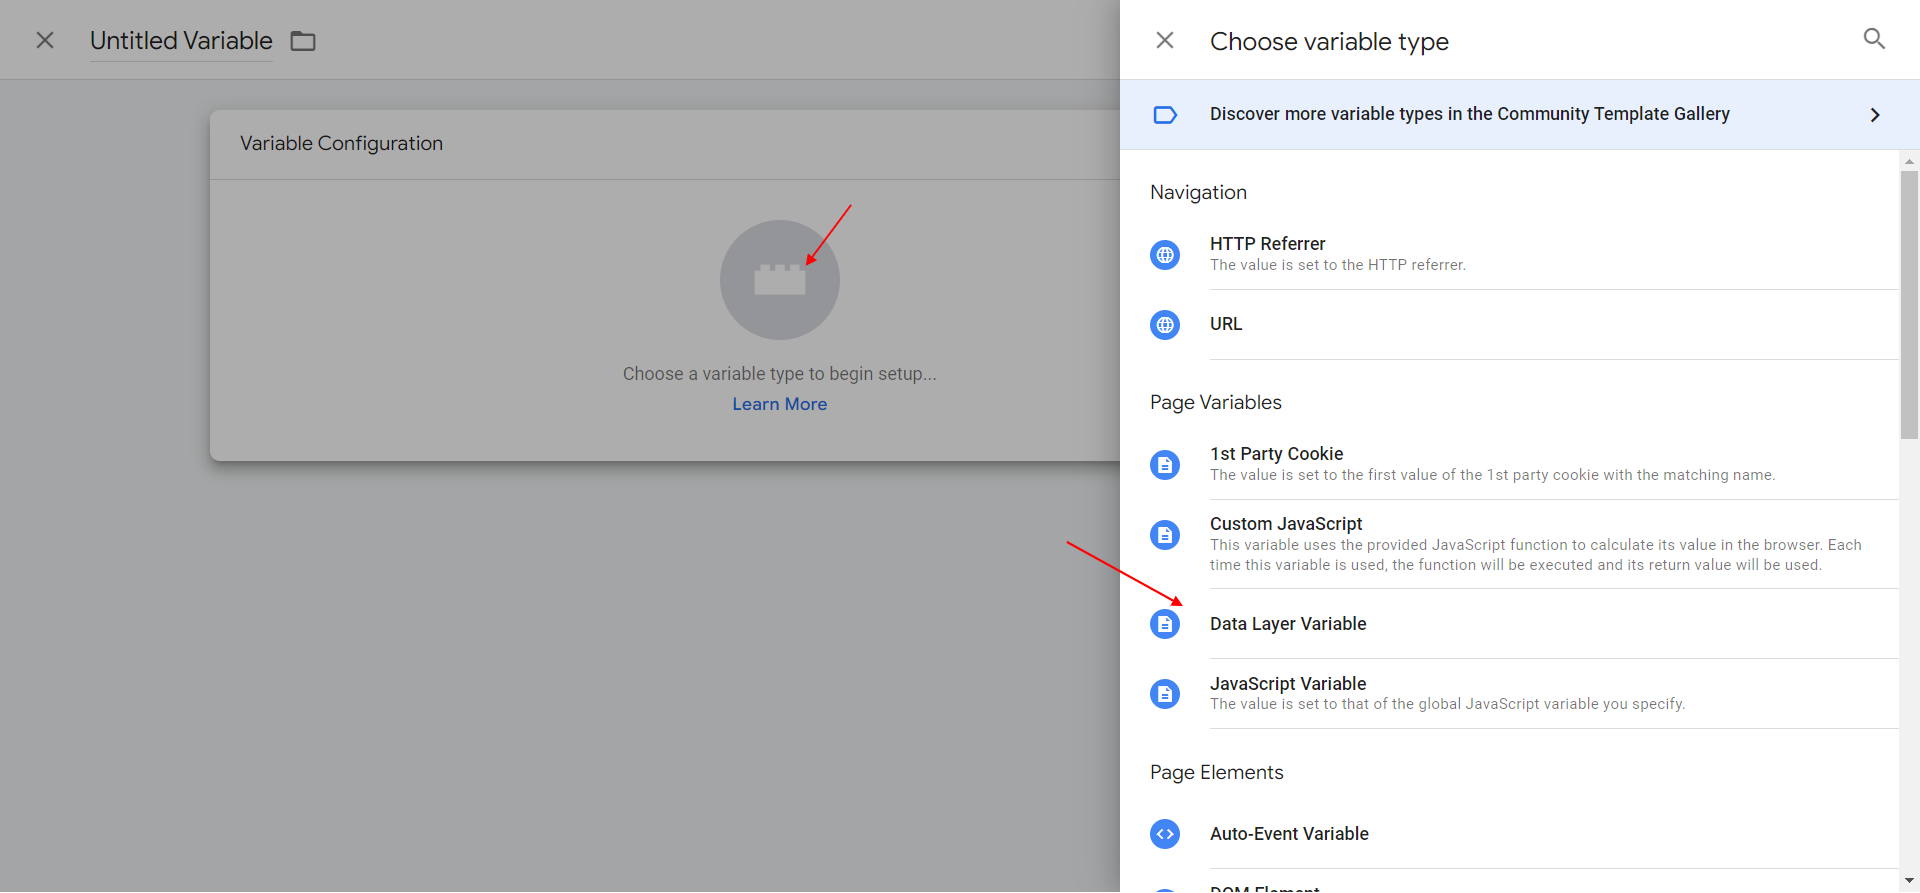This screenshot has width=1920, height=893.
Task: Expand Community Template Gallery chevron arrow
Action: [1874, 115]
